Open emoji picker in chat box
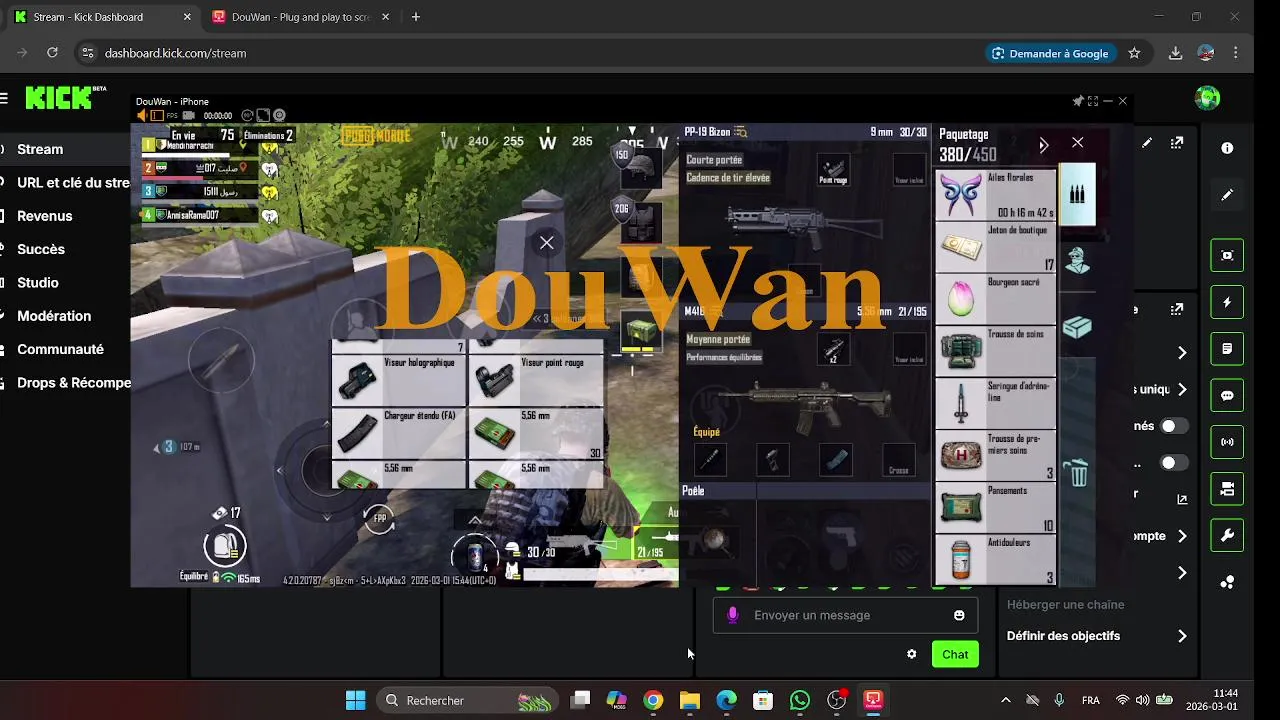This screenshot has height=720, width=1280. 959,615
